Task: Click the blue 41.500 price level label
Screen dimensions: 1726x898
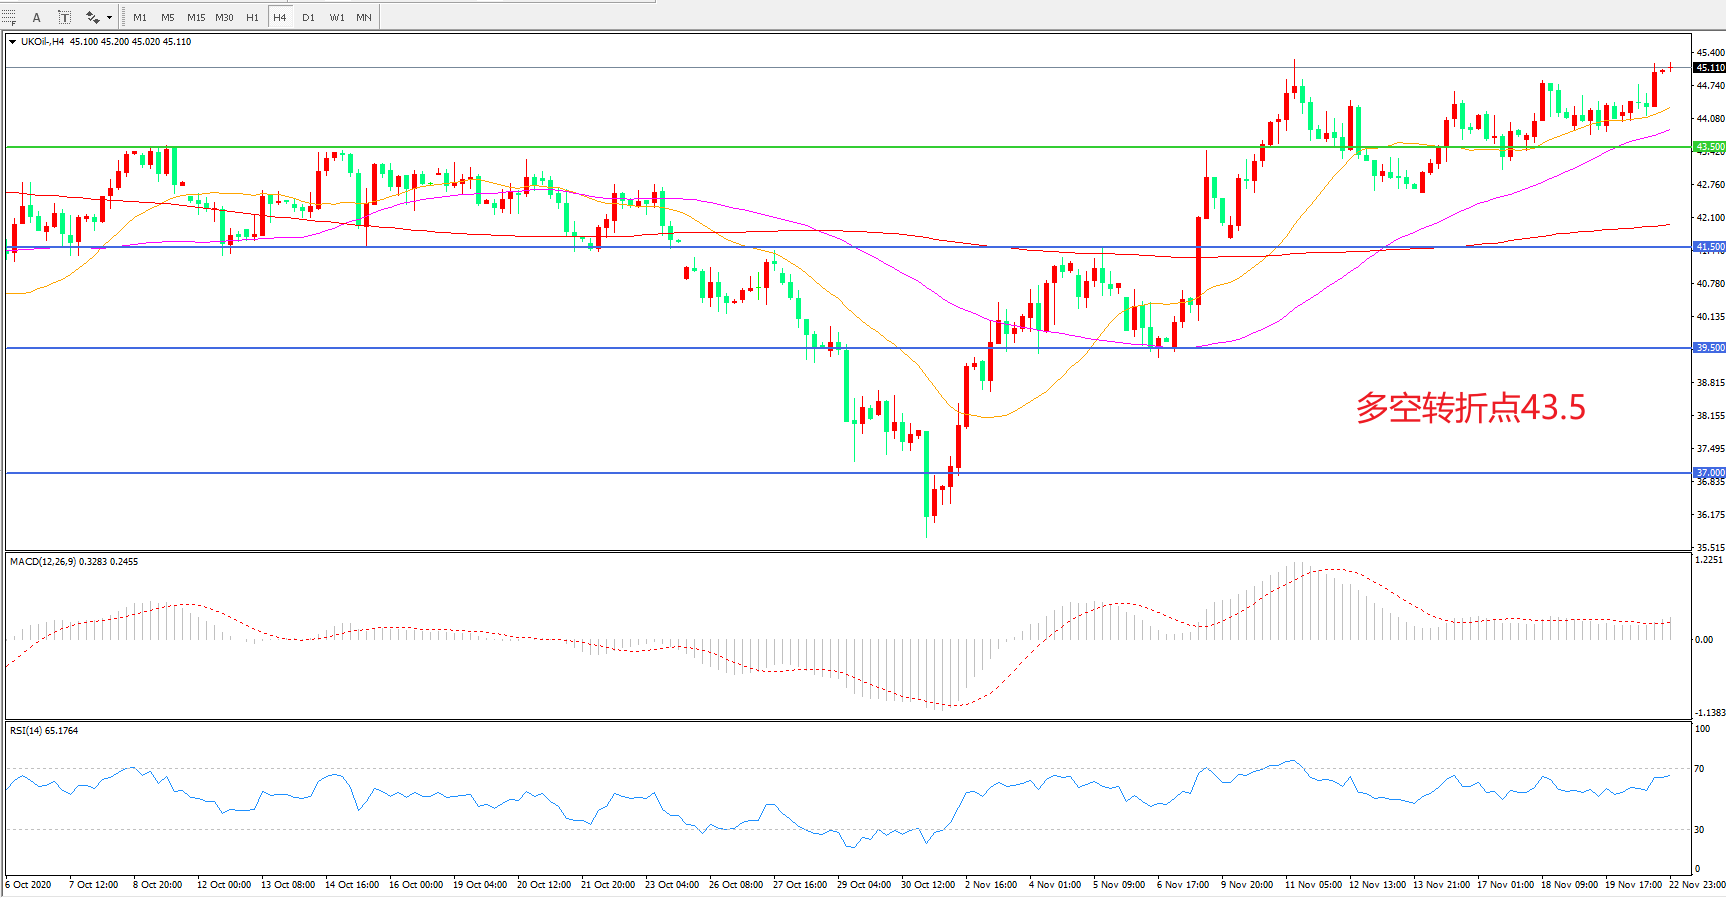Action: tap(1709, 247)
